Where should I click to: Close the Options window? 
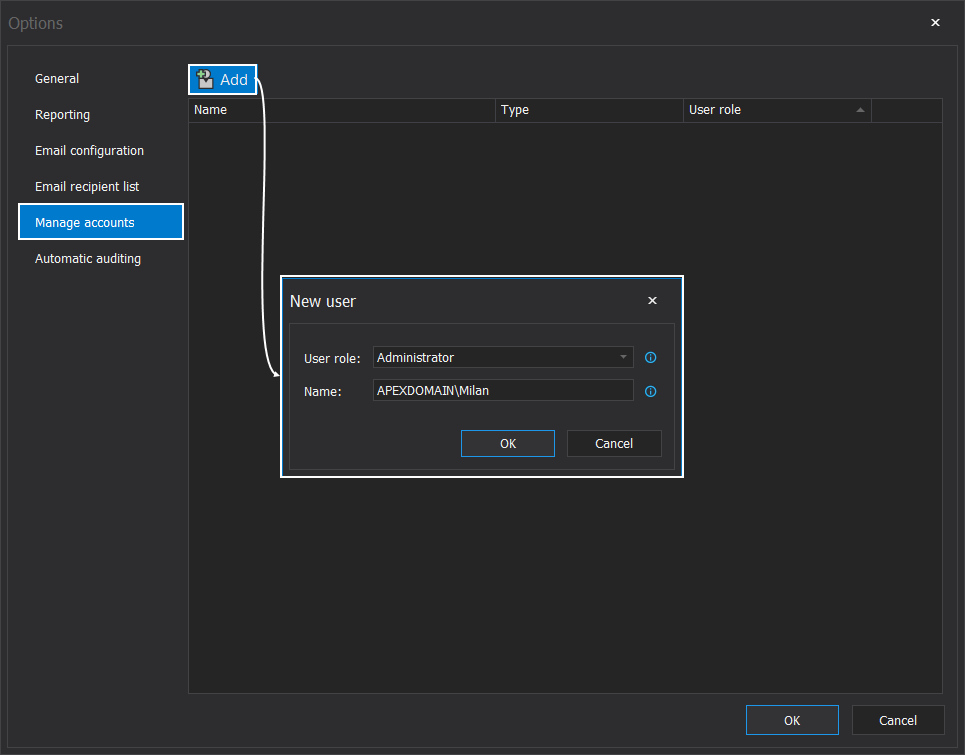pos(935,23)
